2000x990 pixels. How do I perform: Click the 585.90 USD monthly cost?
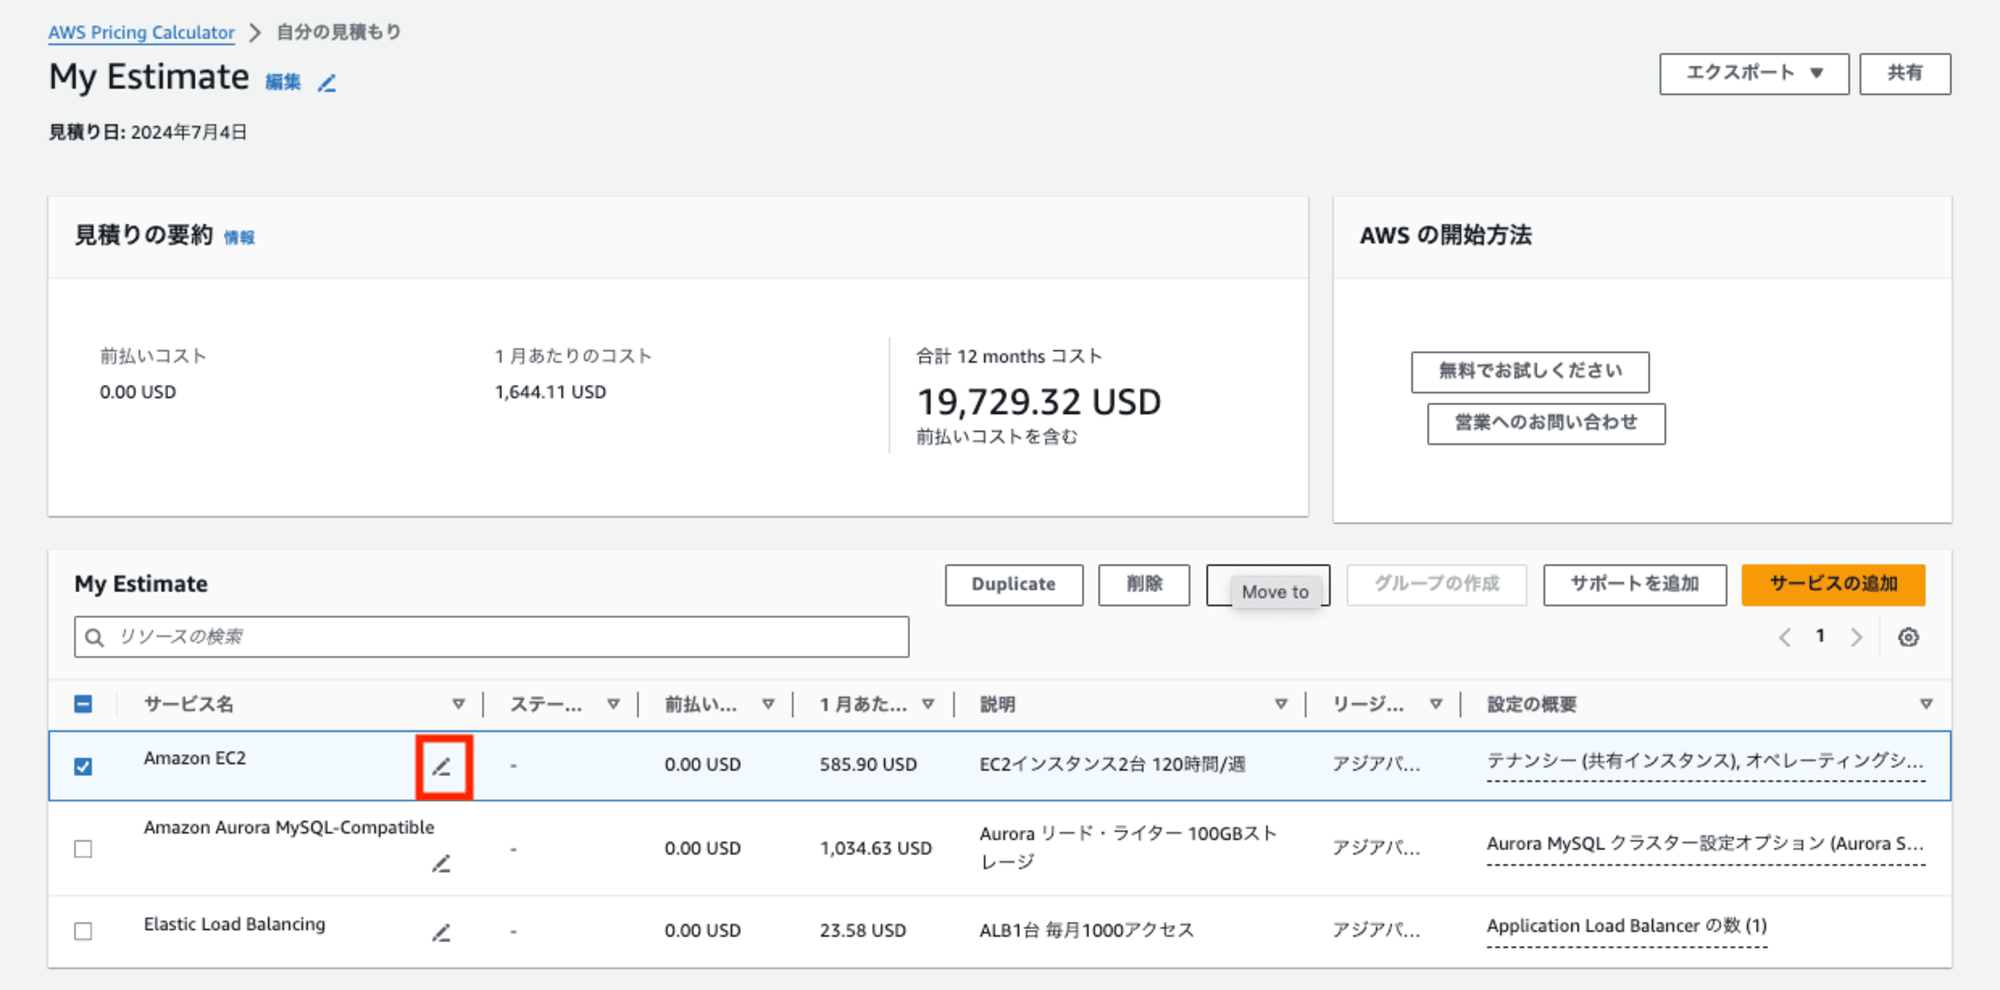point(868,765)
